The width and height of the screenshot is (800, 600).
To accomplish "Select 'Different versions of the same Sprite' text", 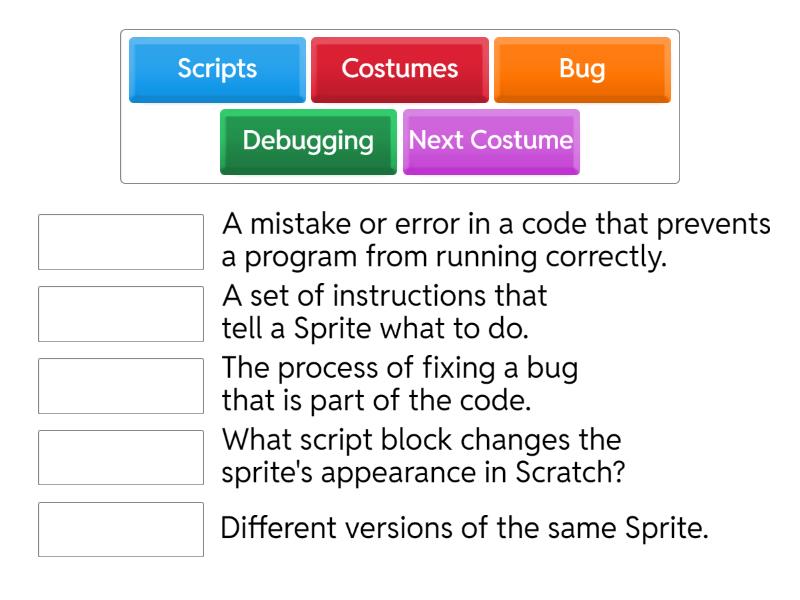I will (464, 527).
